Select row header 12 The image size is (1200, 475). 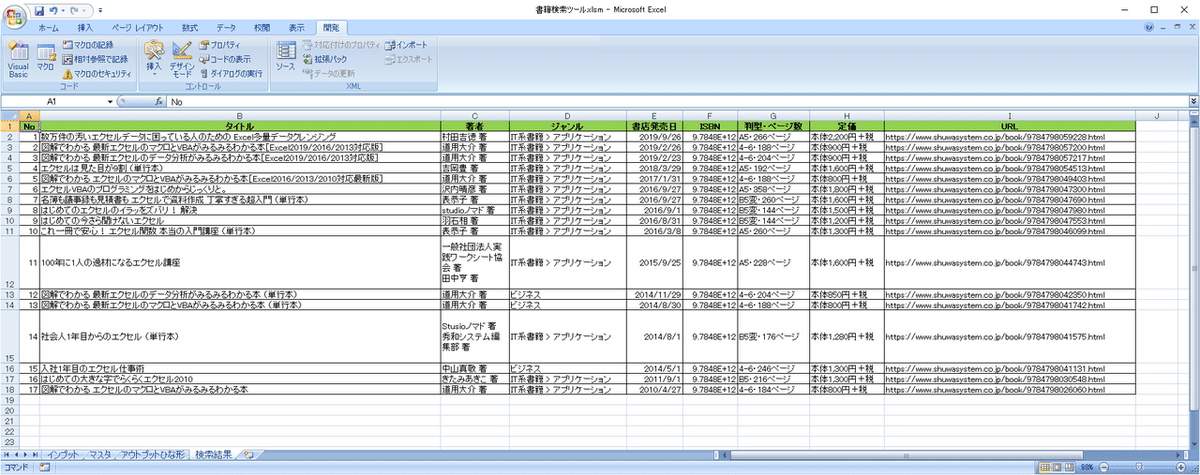pos(10,263)
